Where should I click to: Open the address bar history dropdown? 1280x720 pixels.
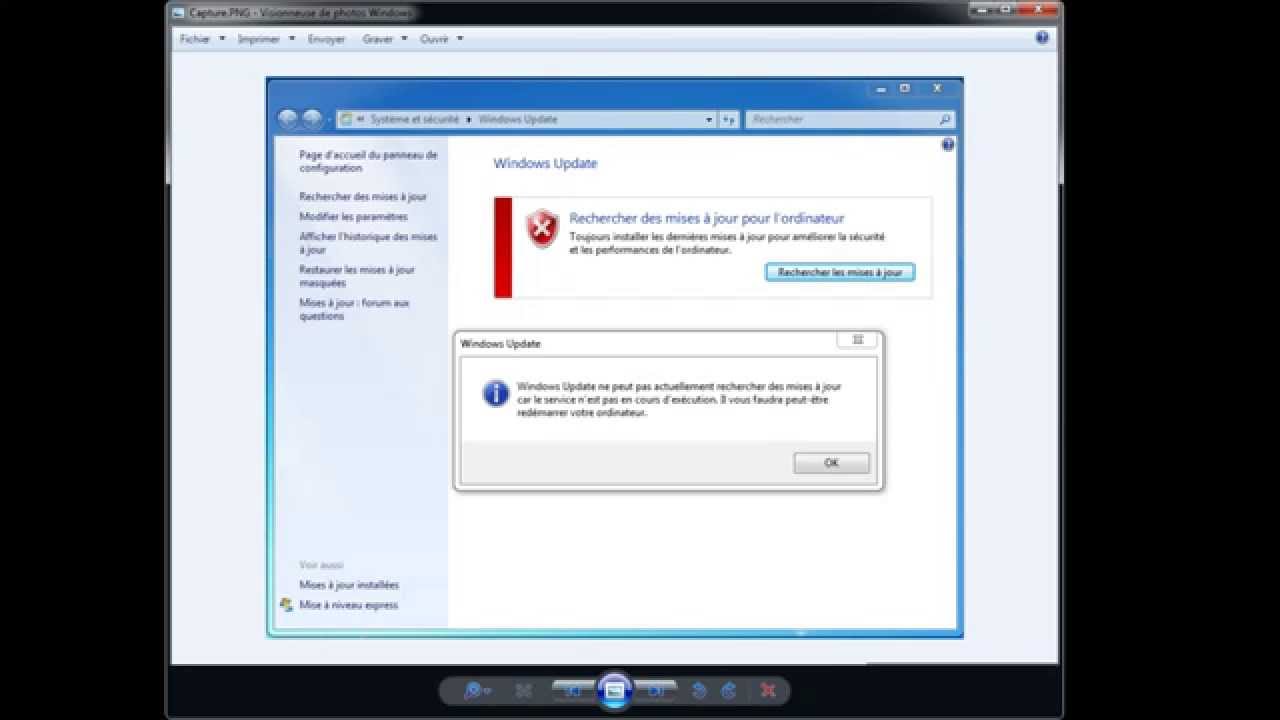[709, 119]
